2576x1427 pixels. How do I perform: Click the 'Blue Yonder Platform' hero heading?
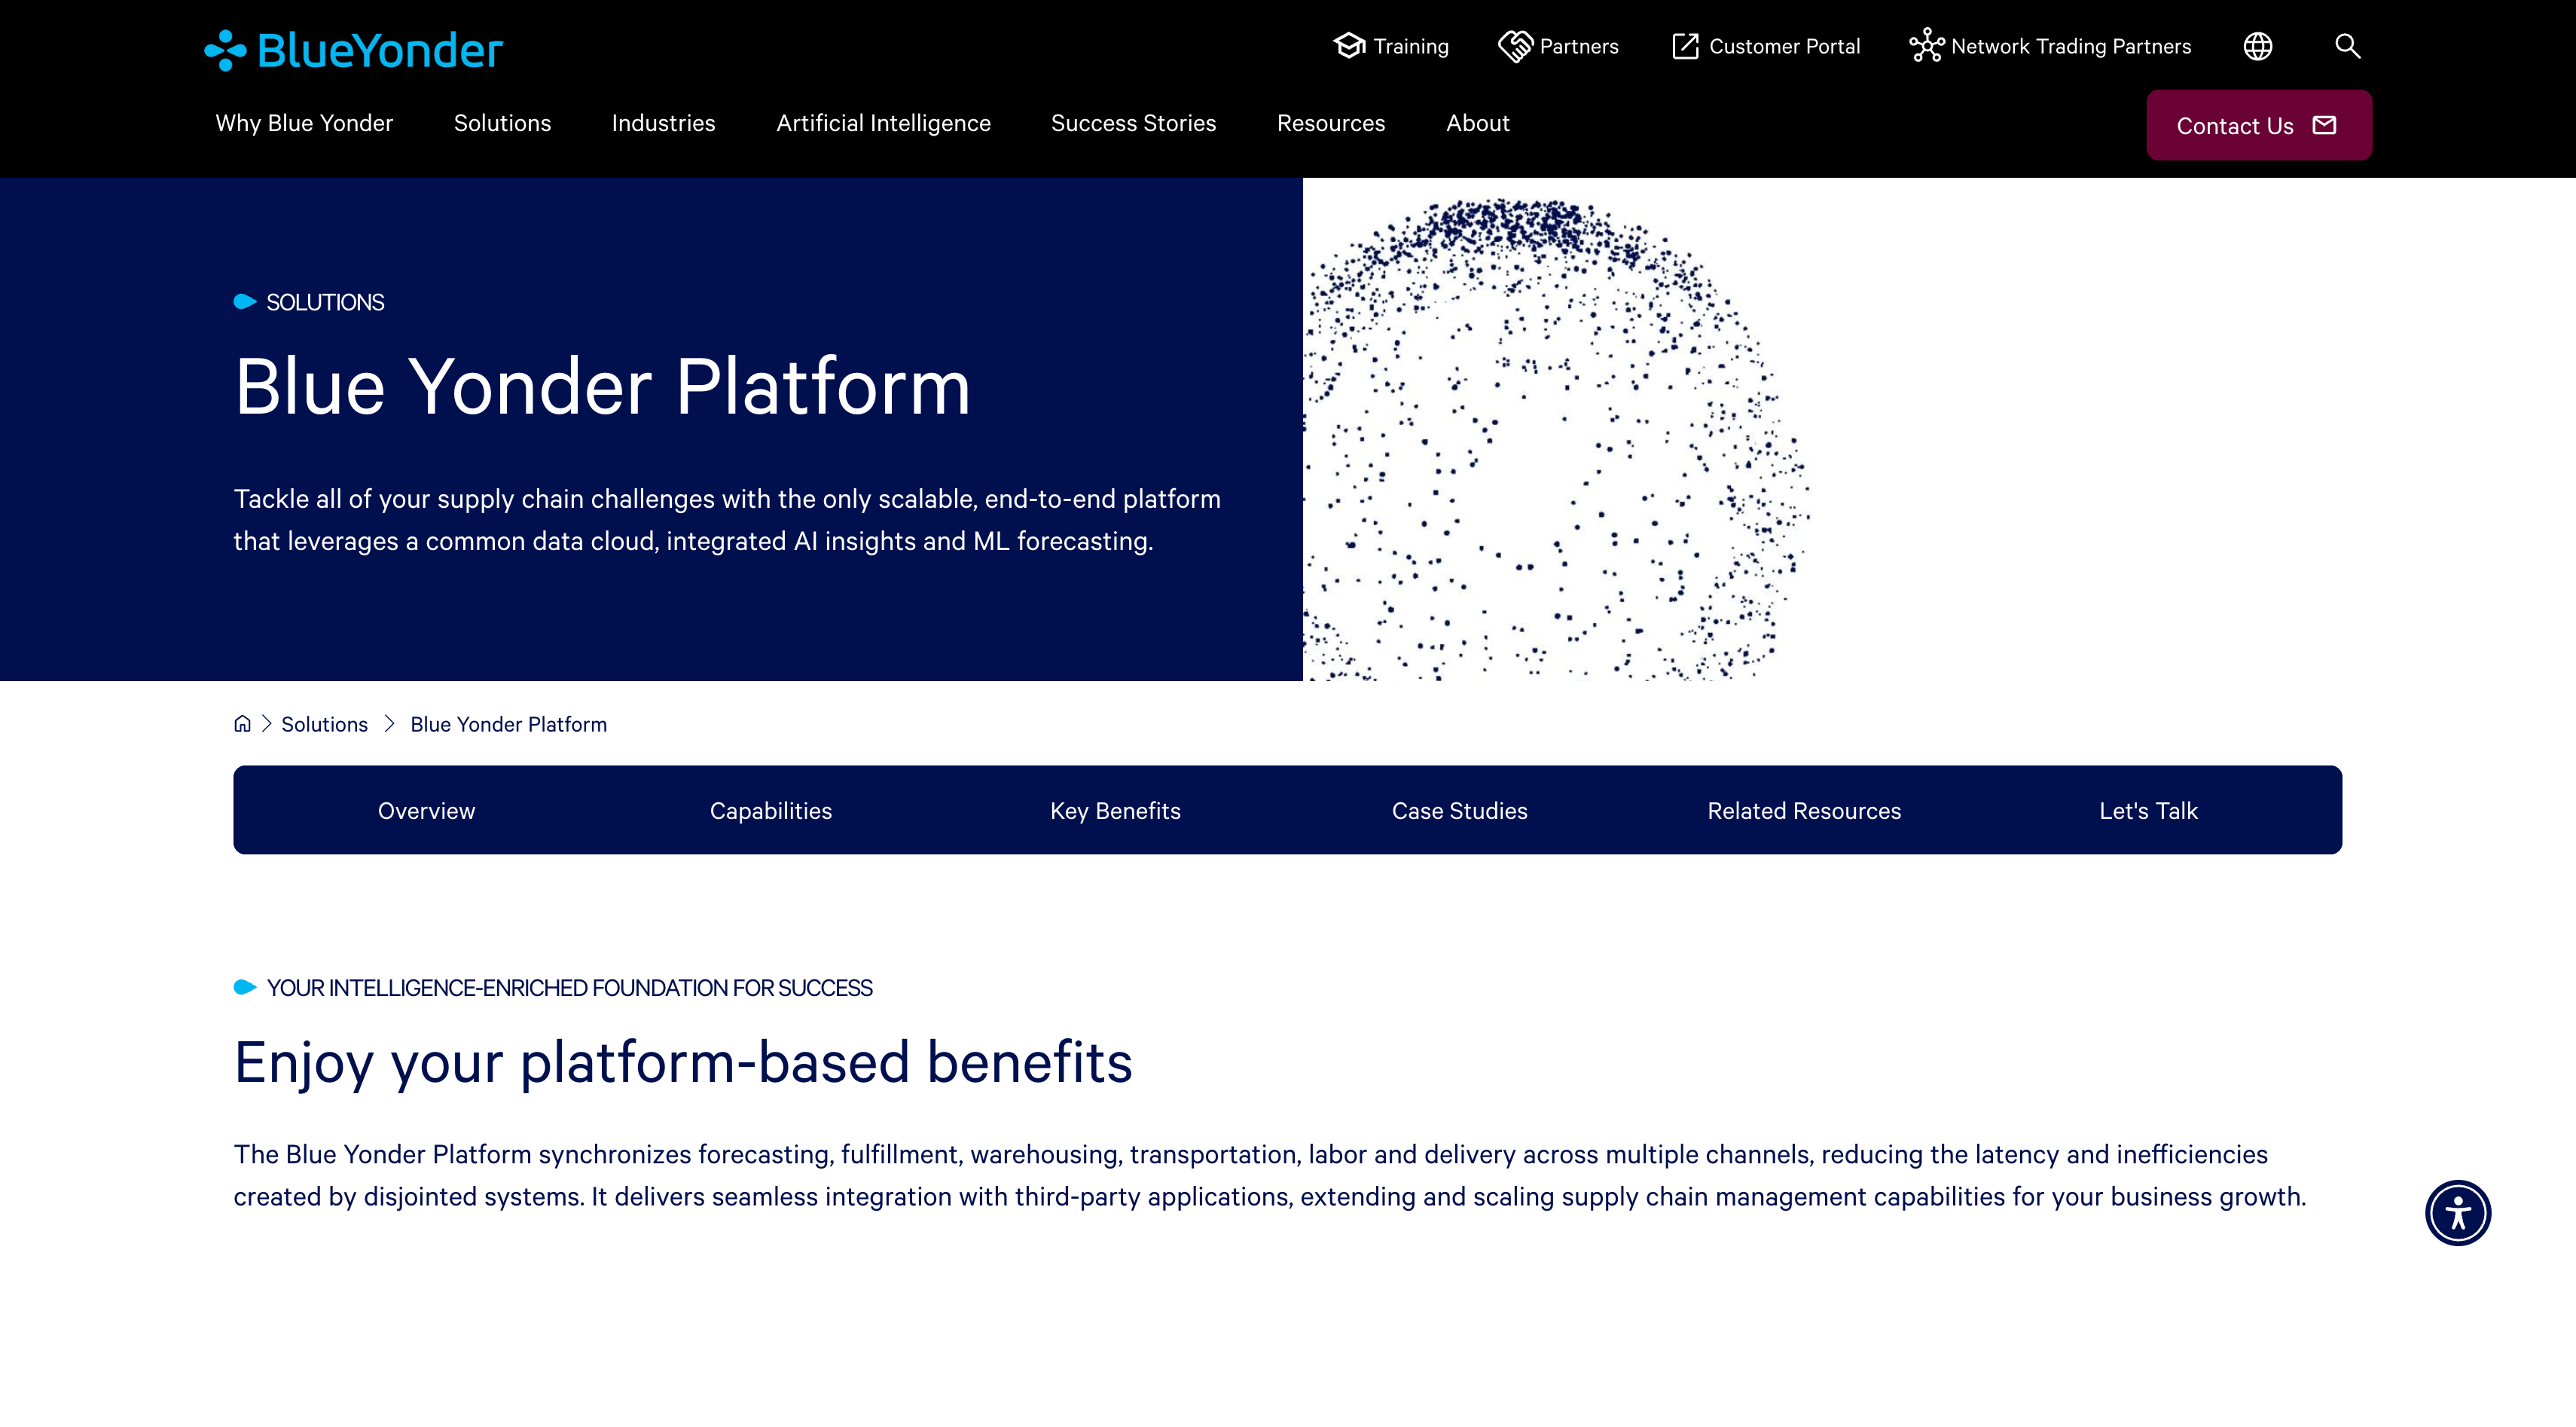tap(602, 386)
